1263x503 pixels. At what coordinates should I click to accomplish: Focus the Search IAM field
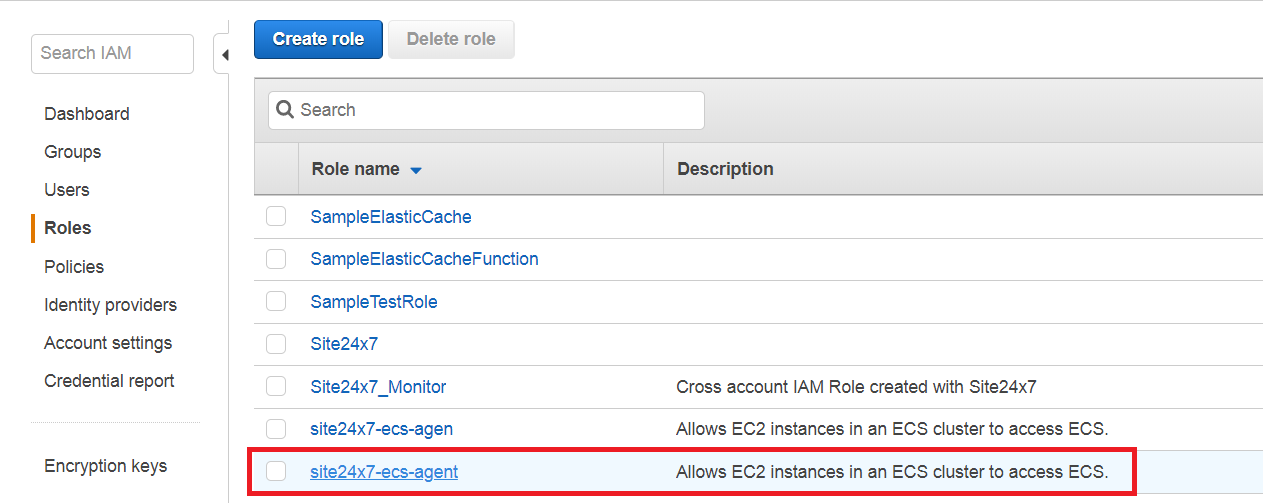(x=112, y=53)
